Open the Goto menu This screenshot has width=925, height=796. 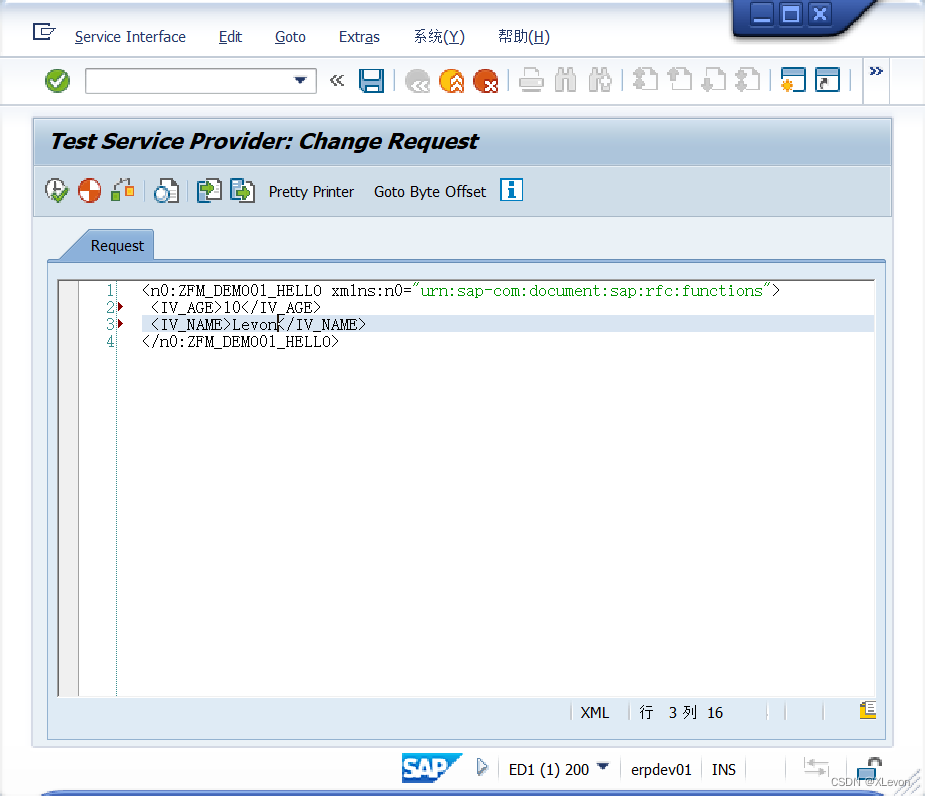pyautogui.click(x=290, y=37)
